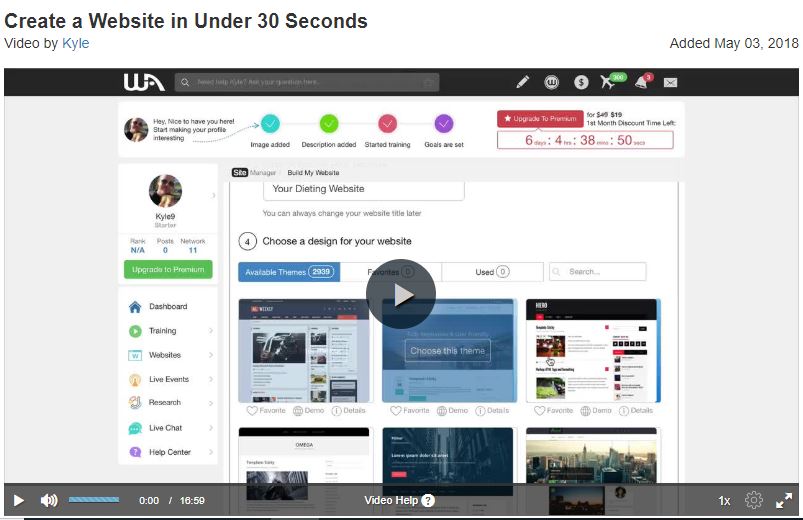Select the first theme thumbnail

coord(304,351)
